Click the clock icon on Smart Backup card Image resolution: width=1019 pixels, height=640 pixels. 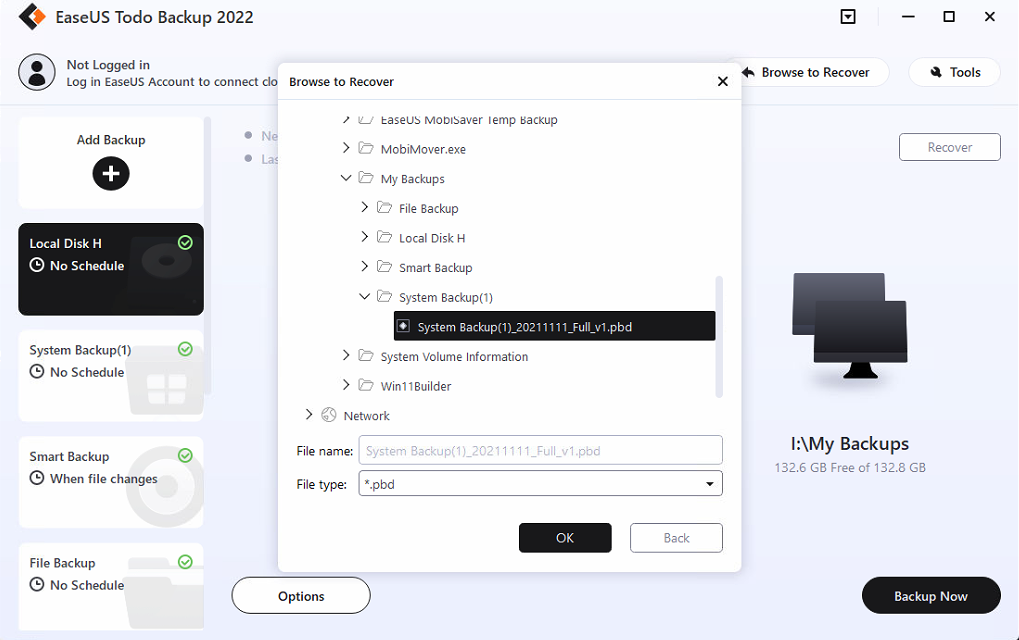coord(37,478)
